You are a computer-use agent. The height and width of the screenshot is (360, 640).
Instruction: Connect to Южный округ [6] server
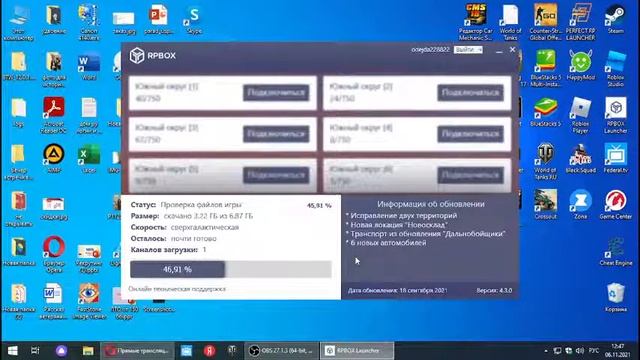(x=470, y=175)
